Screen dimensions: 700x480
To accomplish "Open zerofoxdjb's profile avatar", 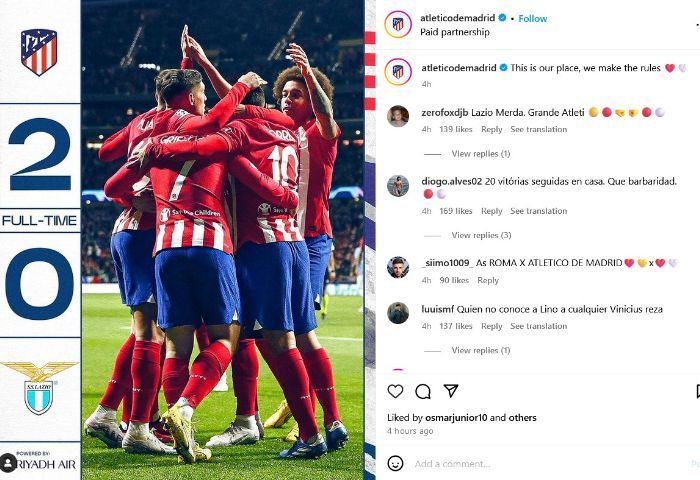I will pos(398,117).
